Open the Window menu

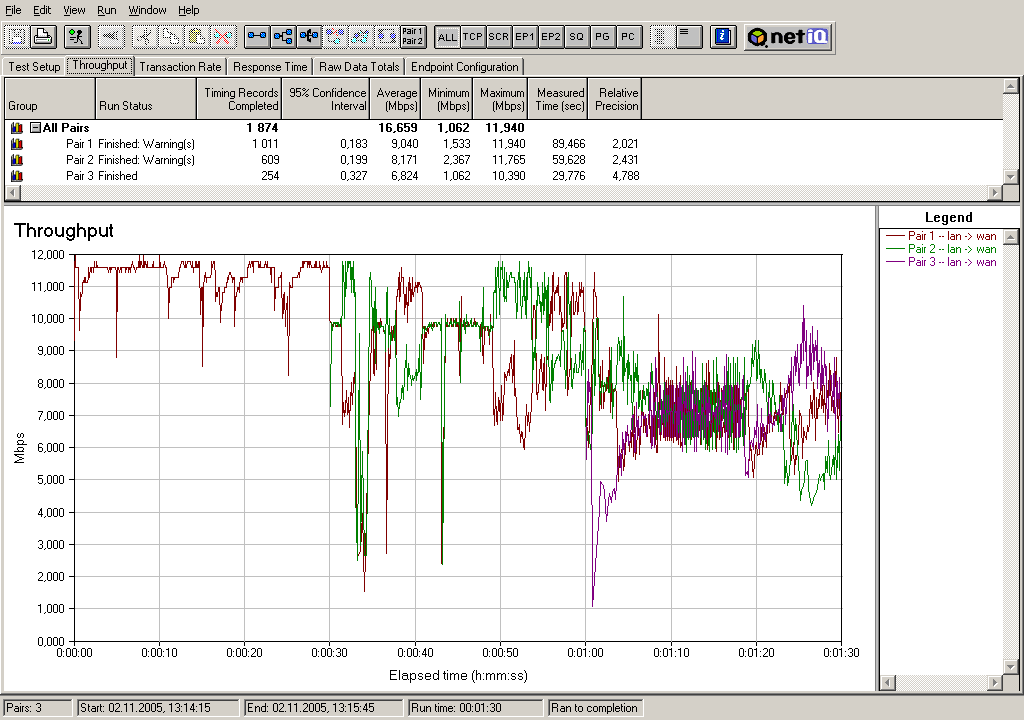coord(147,10)
